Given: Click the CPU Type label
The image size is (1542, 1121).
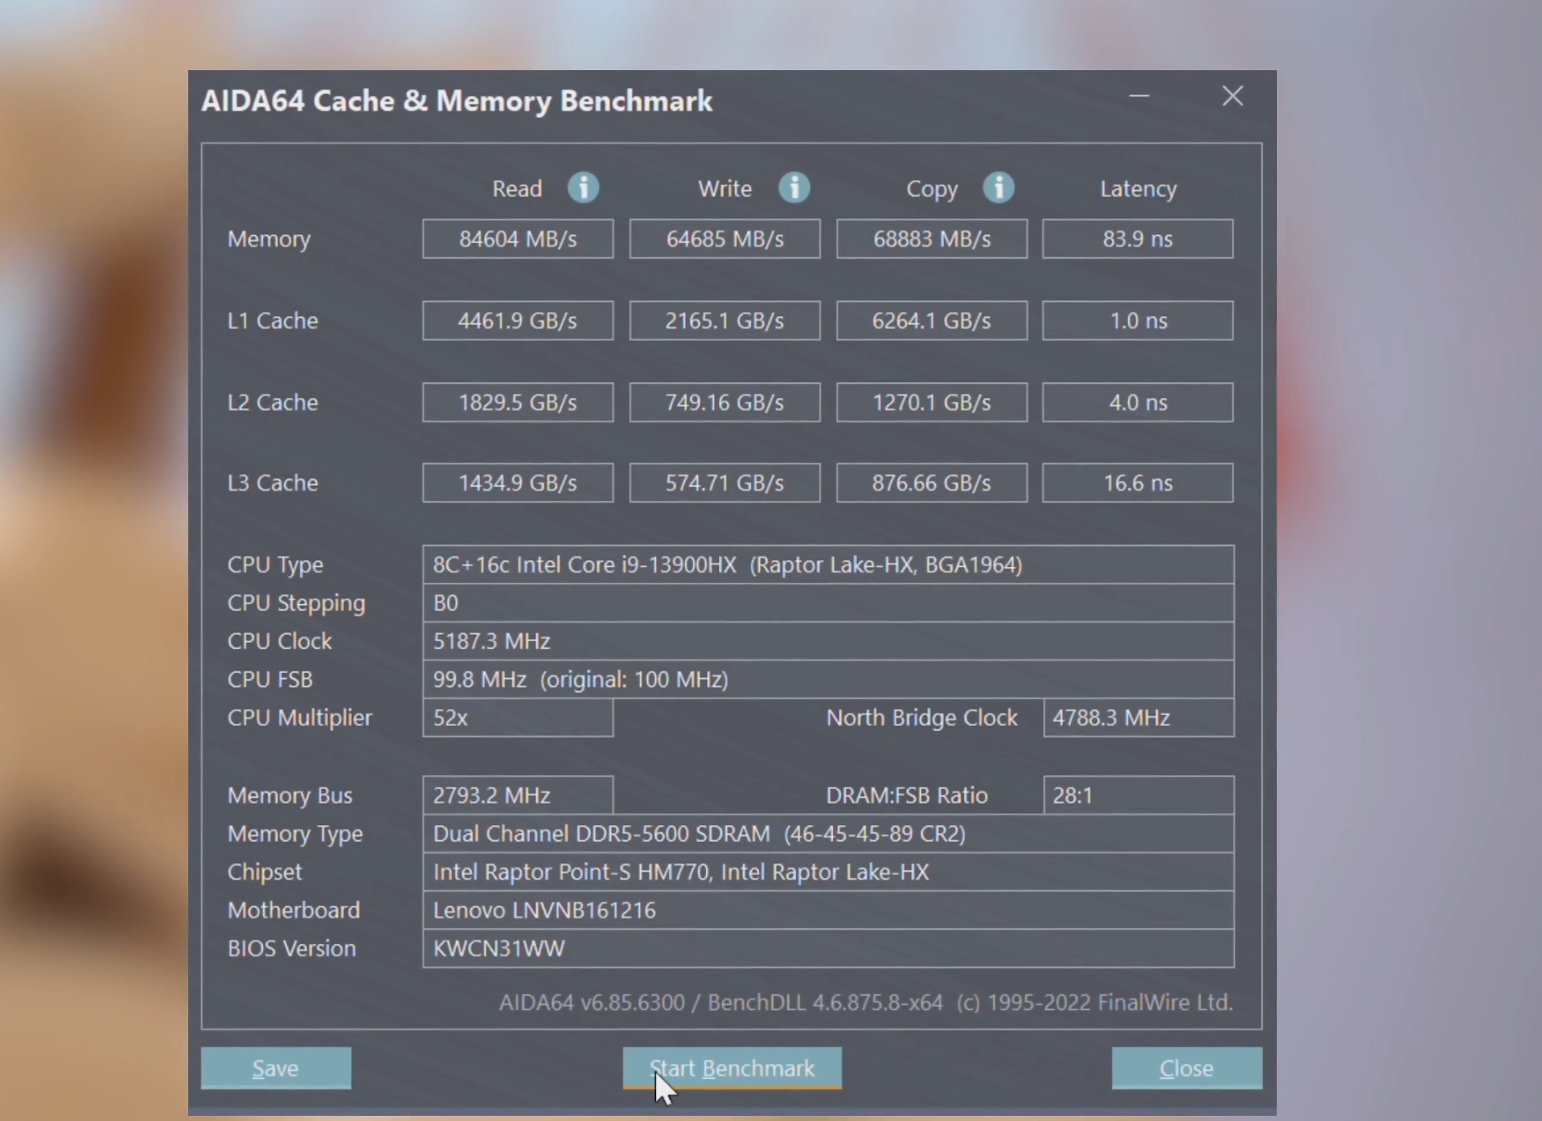Looking at the screenshot, I should pyautogui.click(x=275, y=566).
